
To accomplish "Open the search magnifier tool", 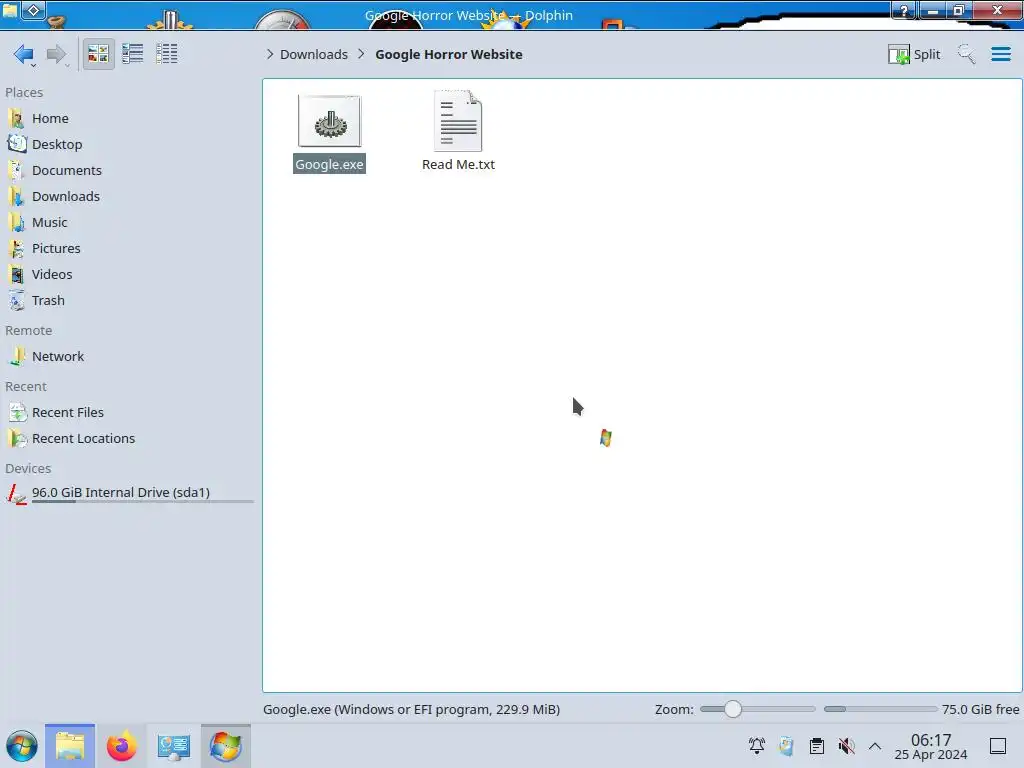I will tap(966, 54).
